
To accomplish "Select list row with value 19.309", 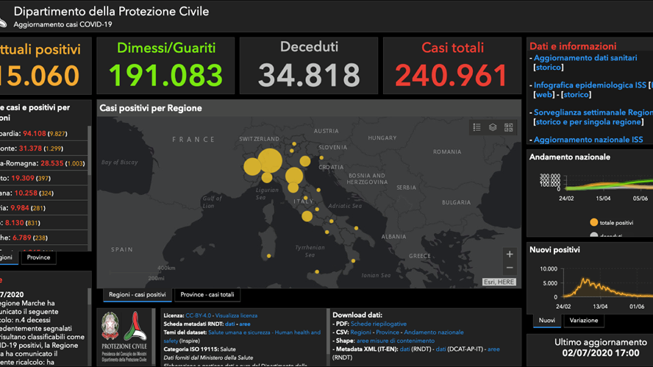I will 44,178.
